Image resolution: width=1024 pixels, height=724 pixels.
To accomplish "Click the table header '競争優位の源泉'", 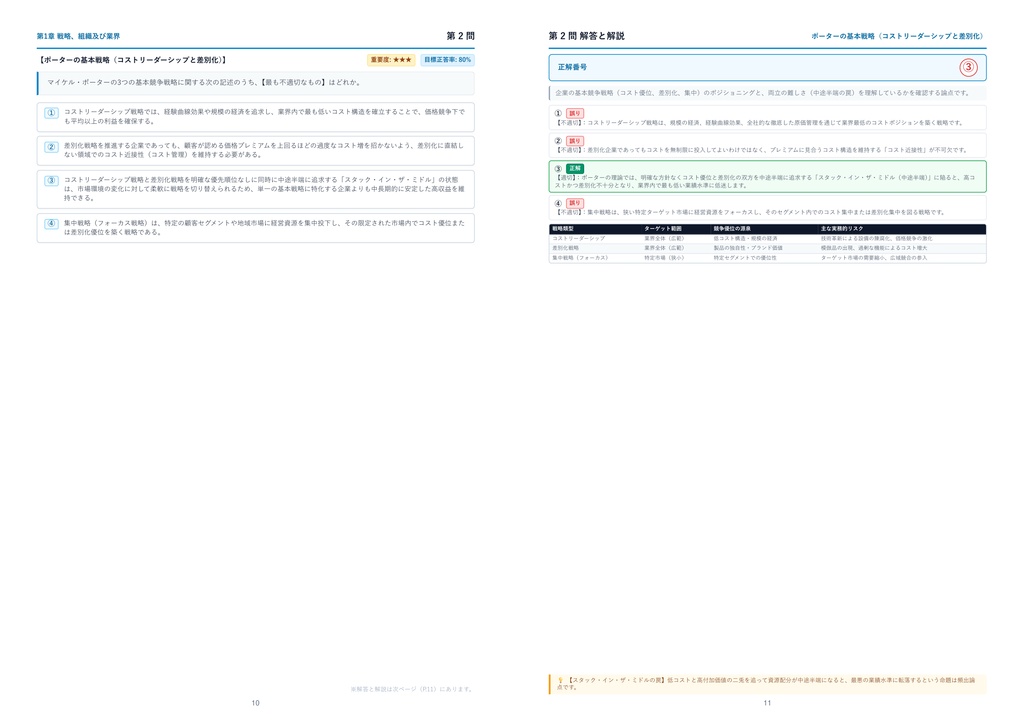I will point(732,229).
